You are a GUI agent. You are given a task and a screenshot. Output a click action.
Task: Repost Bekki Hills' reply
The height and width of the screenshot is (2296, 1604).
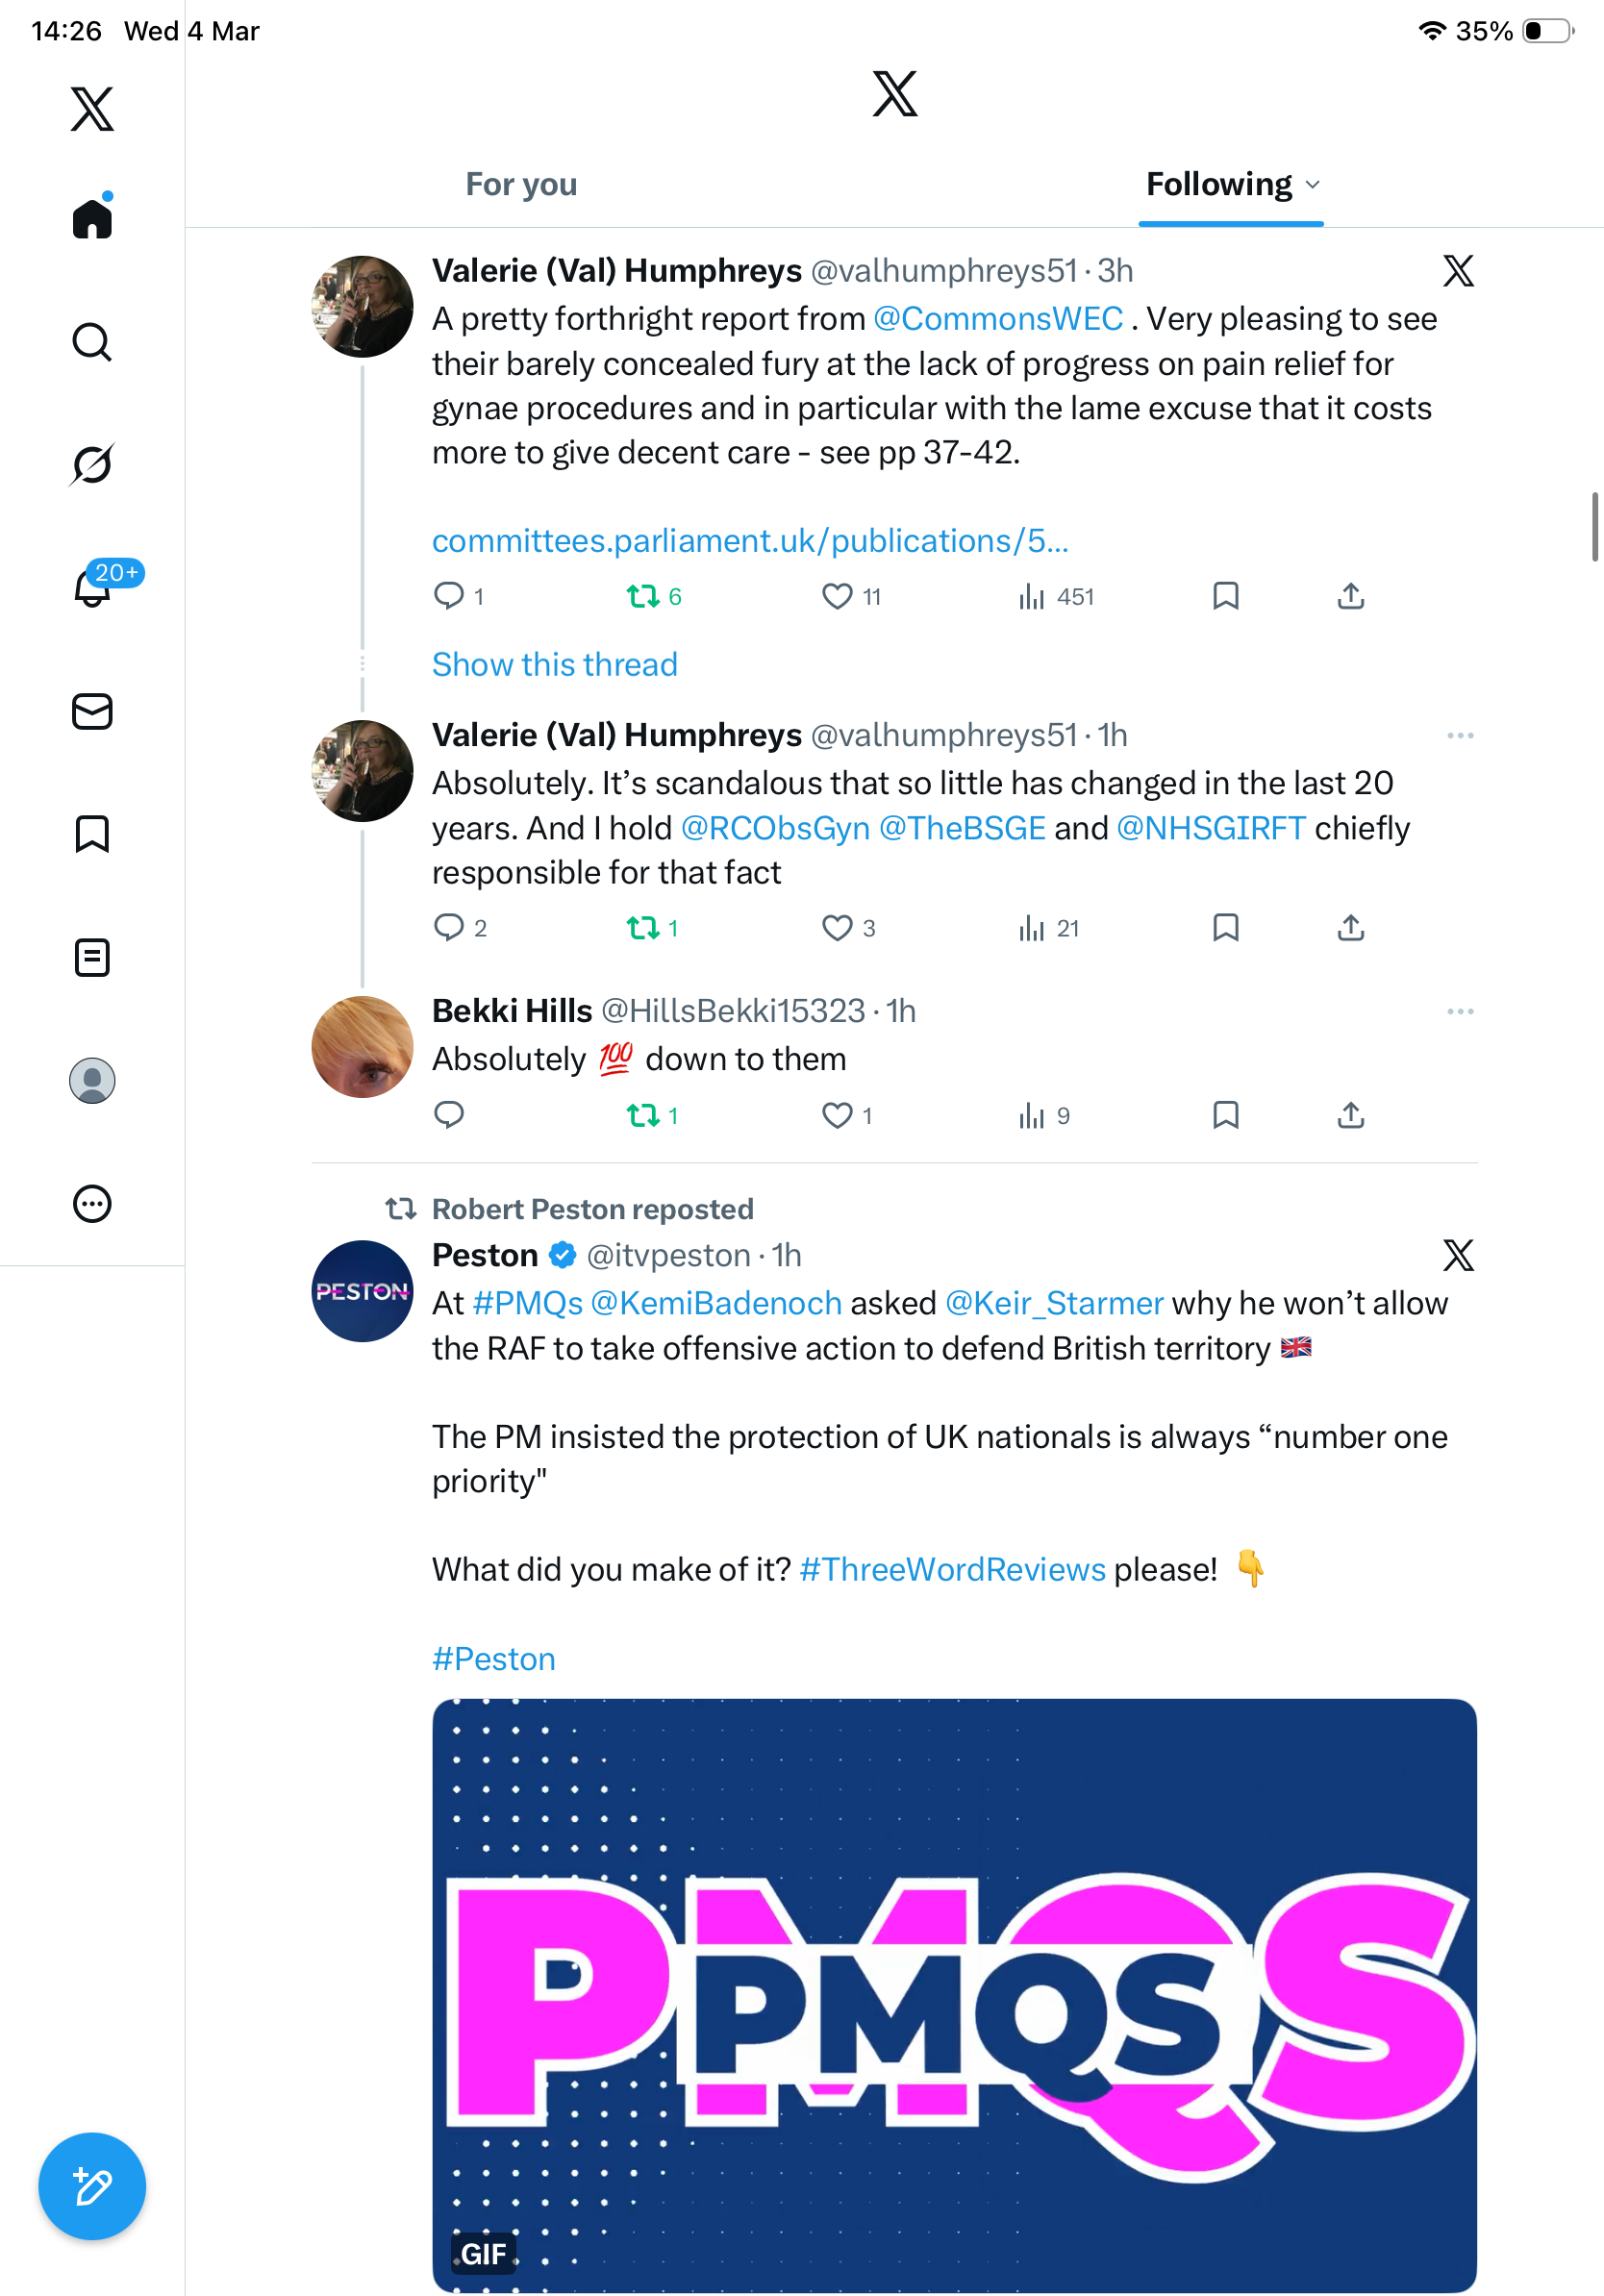pyautogui.click(x=642, y=1115)
